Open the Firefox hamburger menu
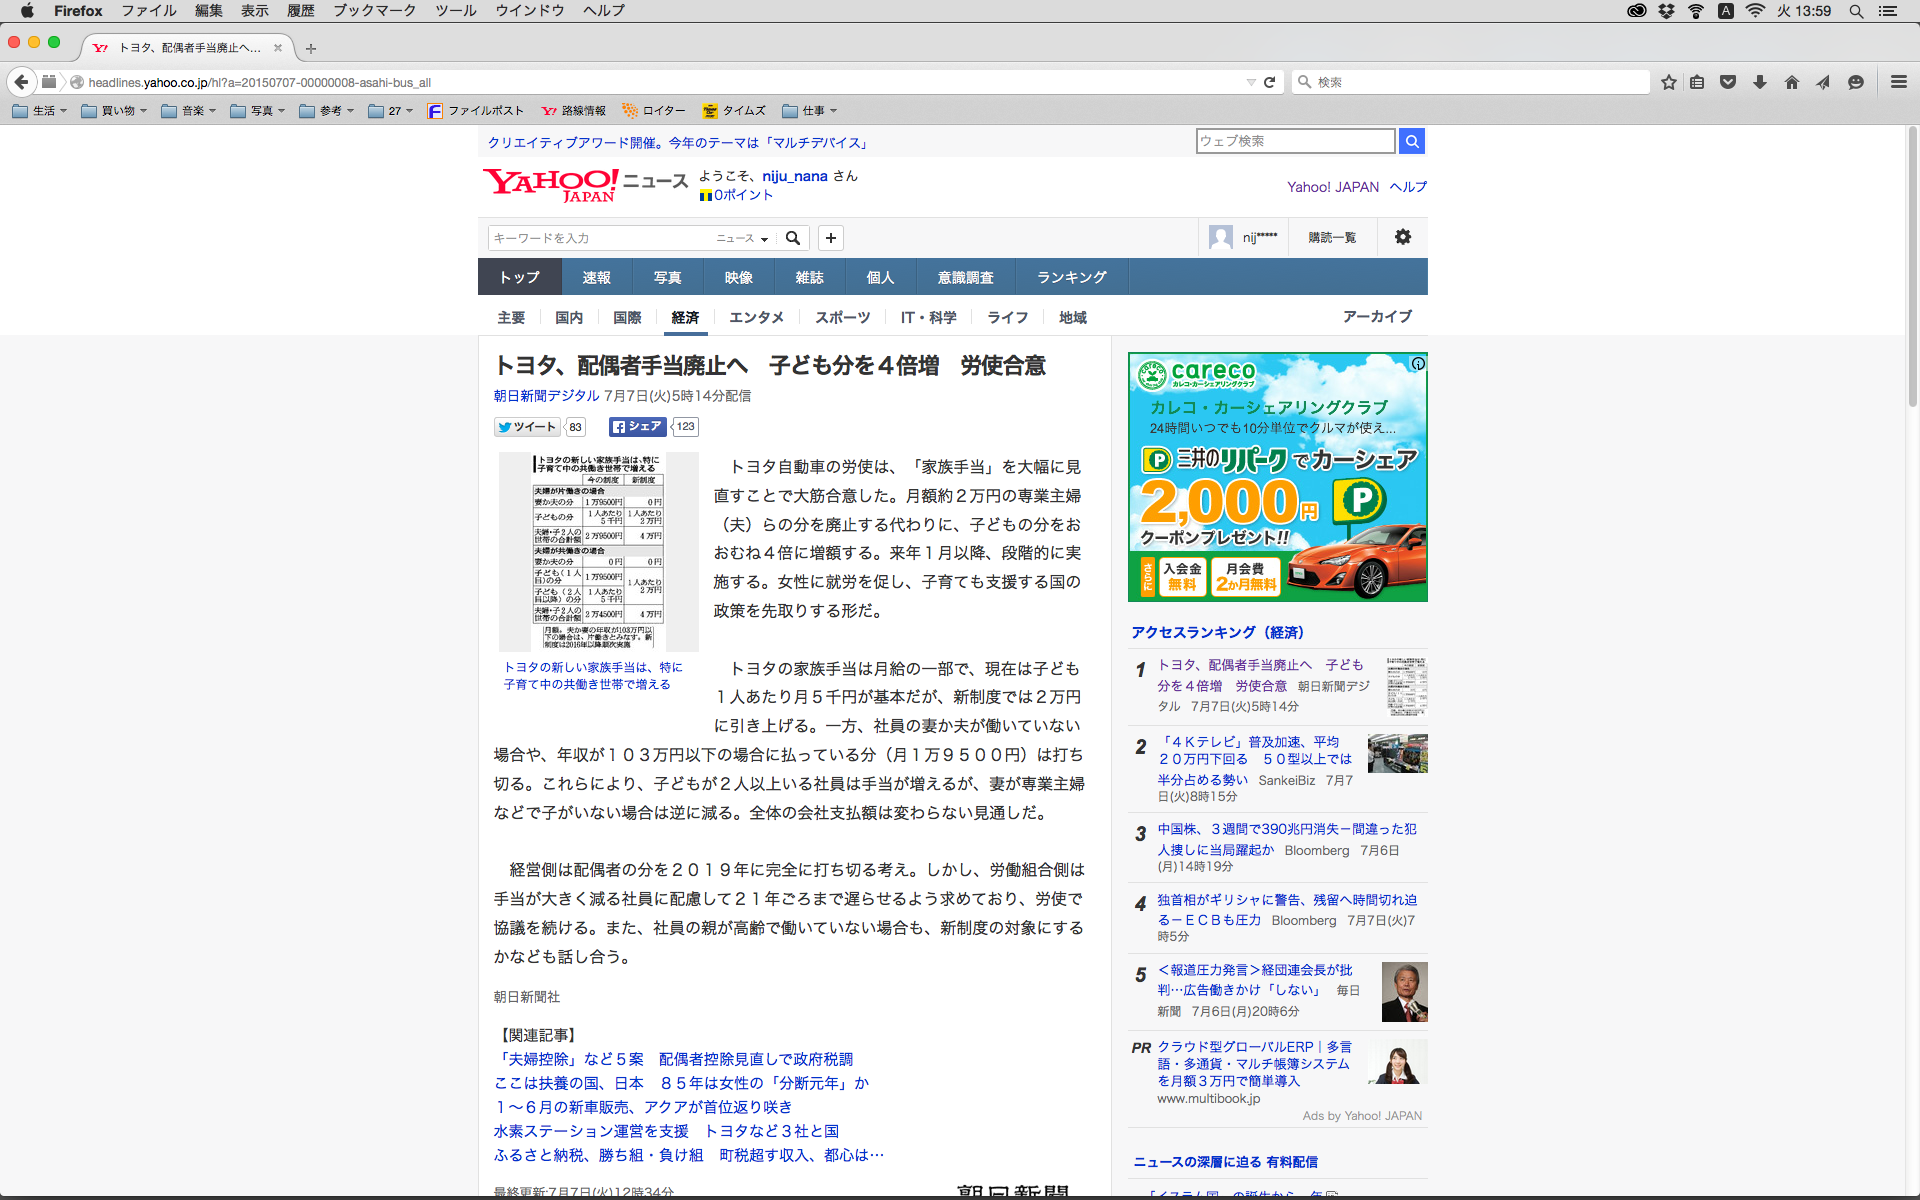 pos(1898,82)
